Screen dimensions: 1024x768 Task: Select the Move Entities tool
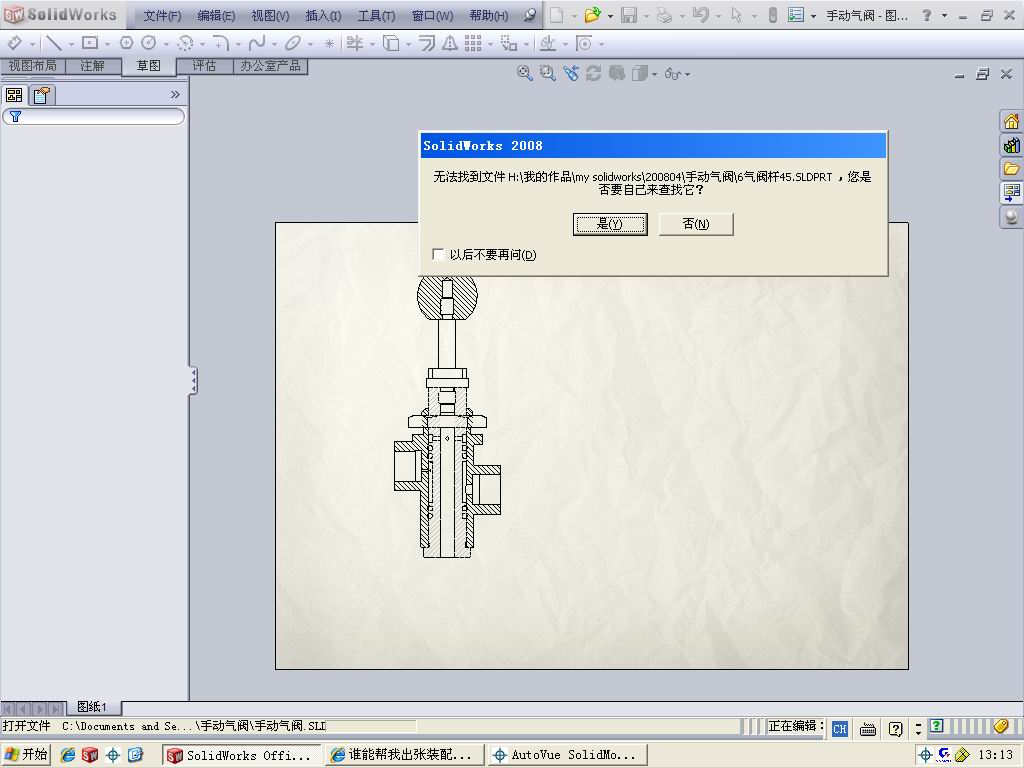point(509,43)
